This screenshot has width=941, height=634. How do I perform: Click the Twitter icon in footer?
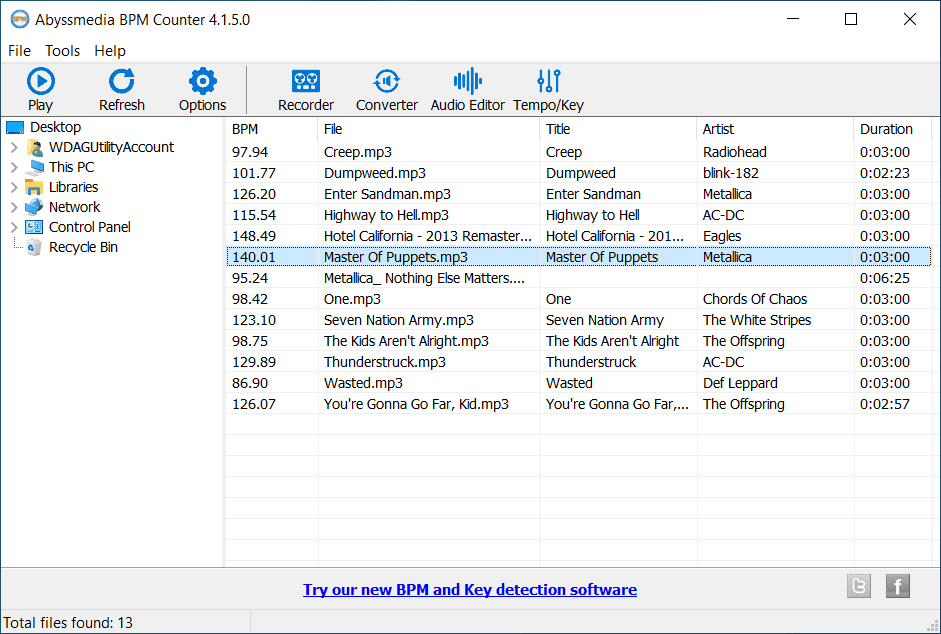pos(859,586)
